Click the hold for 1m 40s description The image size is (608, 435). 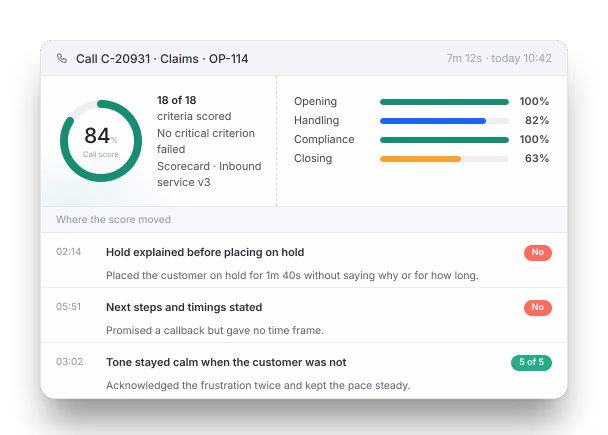click(x=292, y=275)
